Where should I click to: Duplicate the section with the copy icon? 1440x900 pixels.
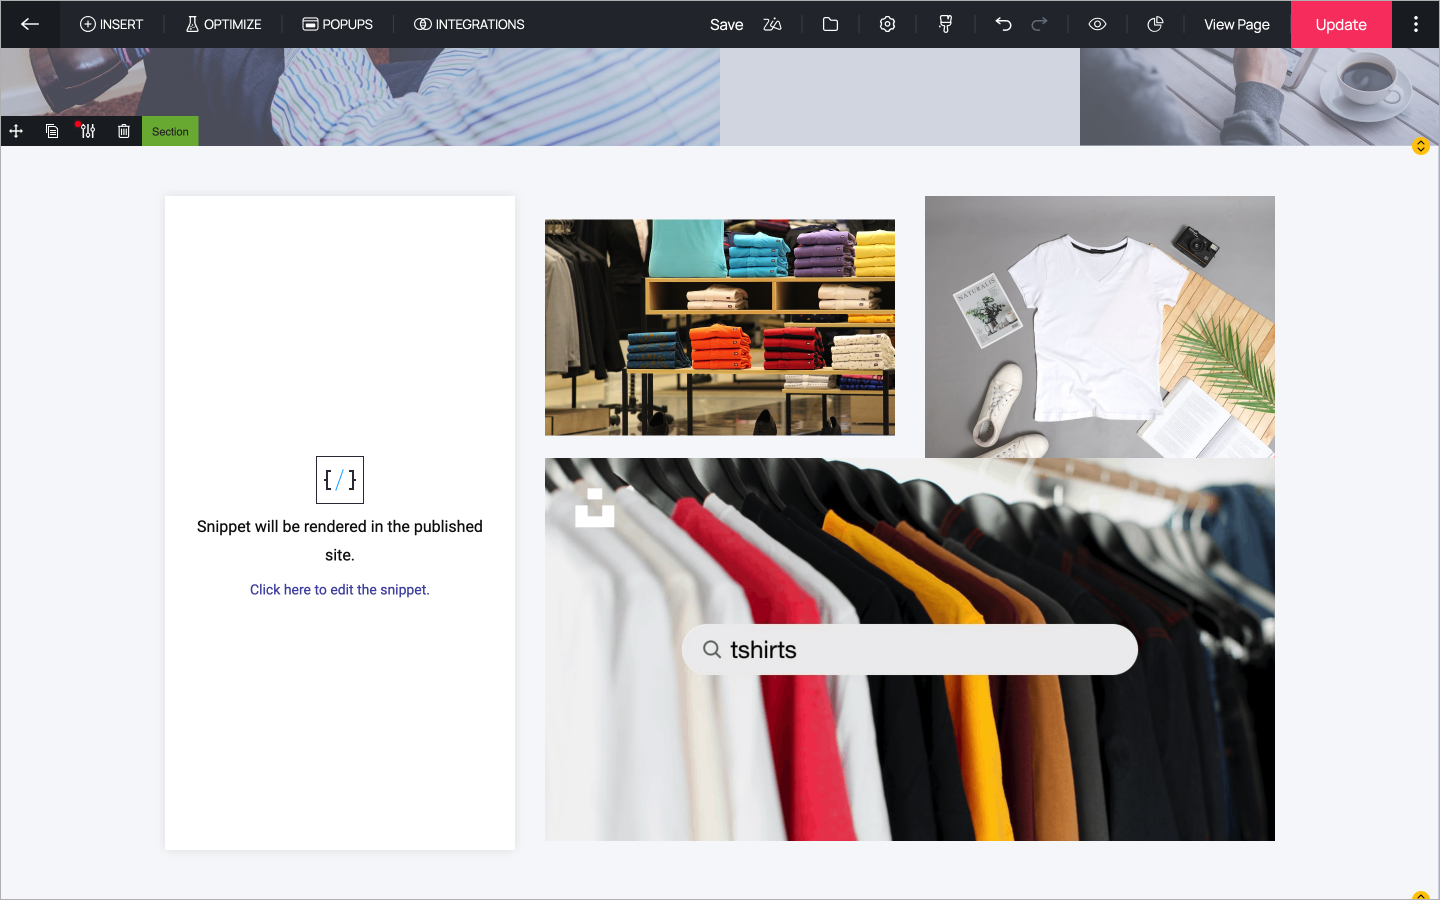coord(52,131)
